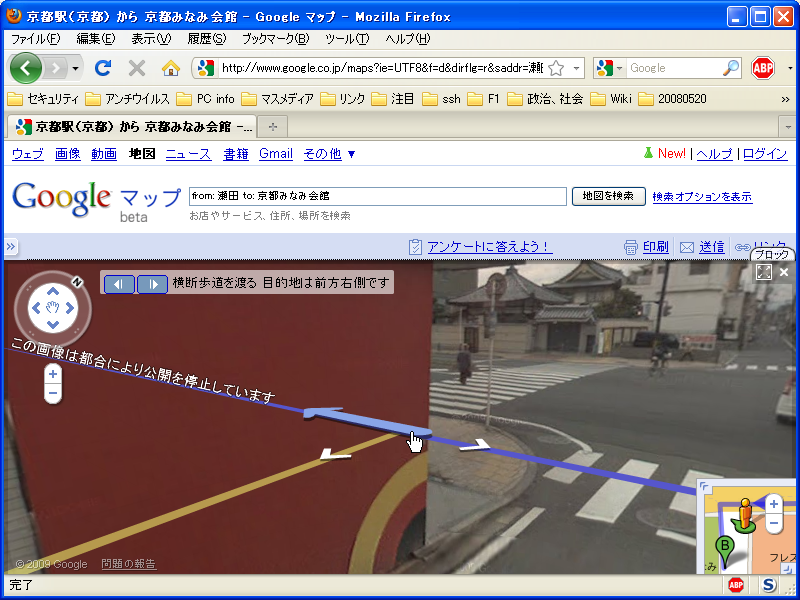
Task: Expand the collapsed side panel
Action: click(11, 247)
